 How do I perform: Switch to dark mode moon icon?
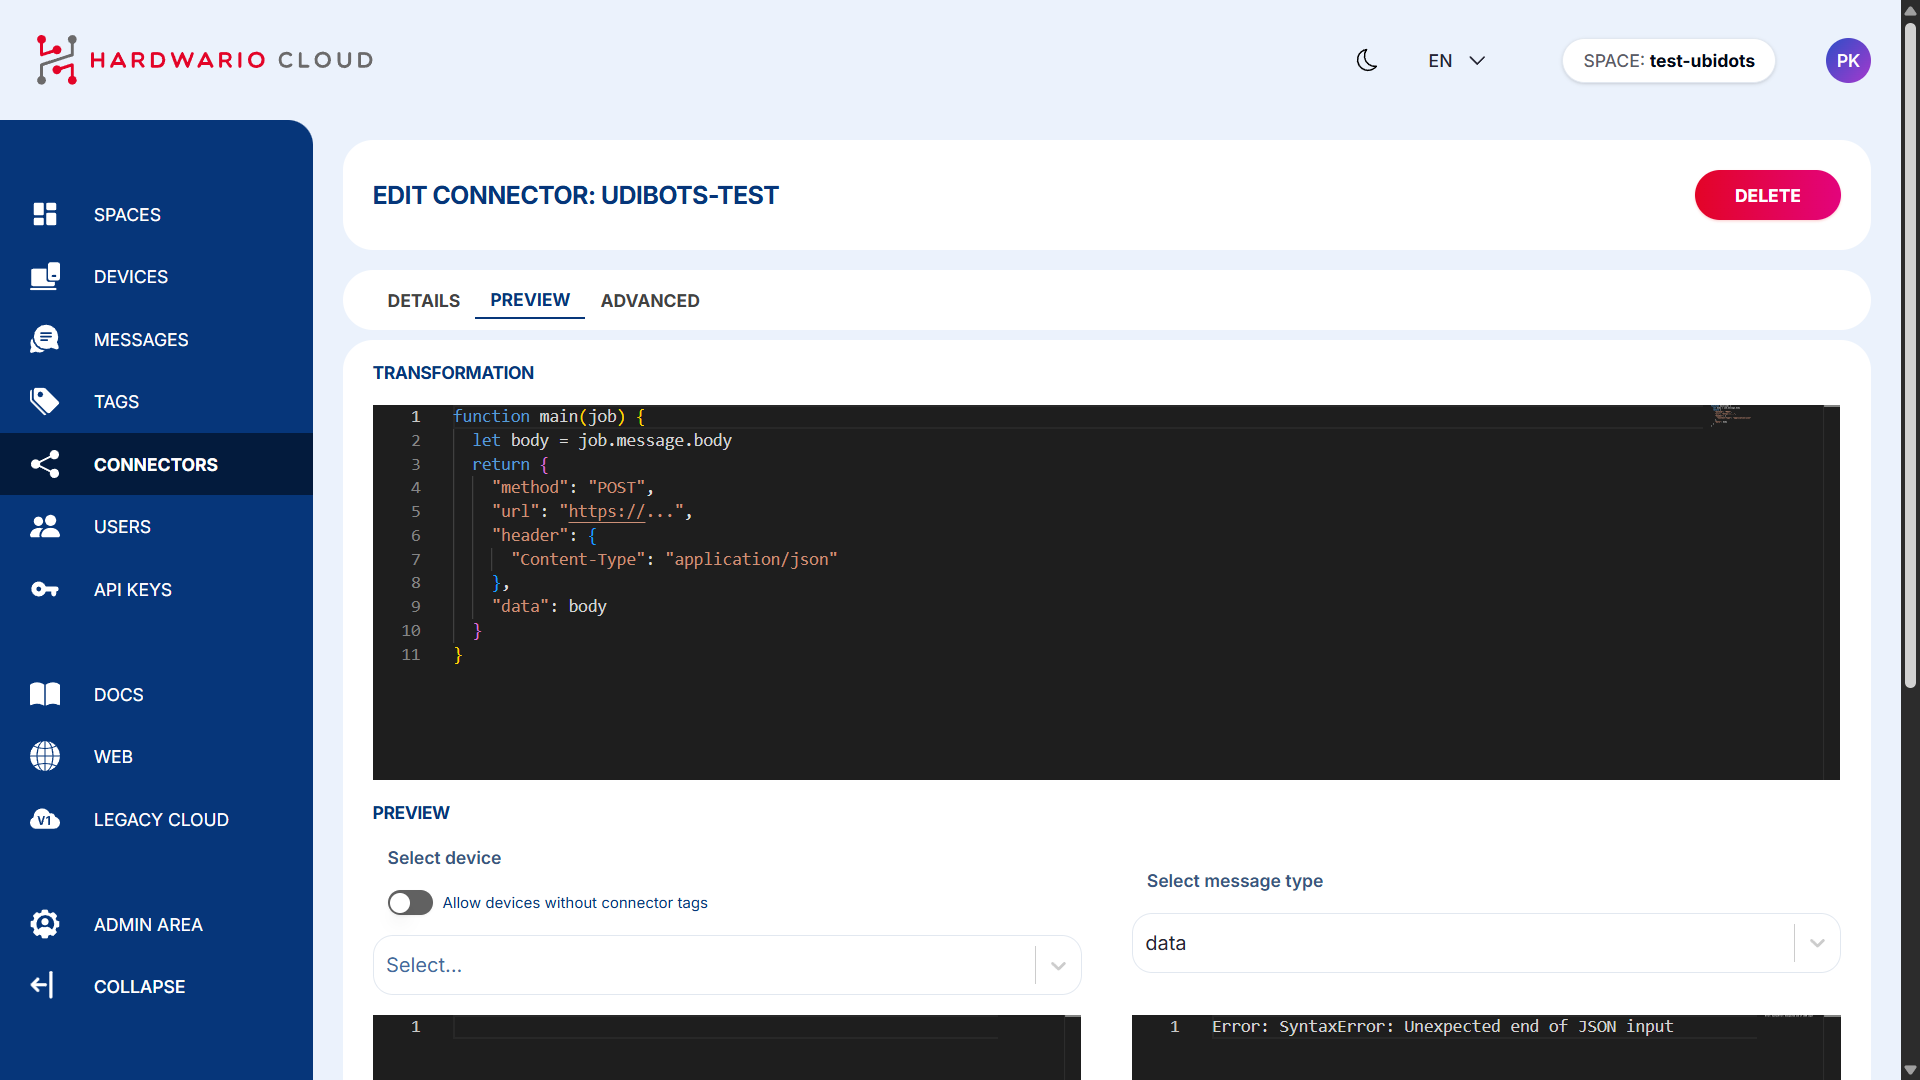click(x=1367, y=61)
